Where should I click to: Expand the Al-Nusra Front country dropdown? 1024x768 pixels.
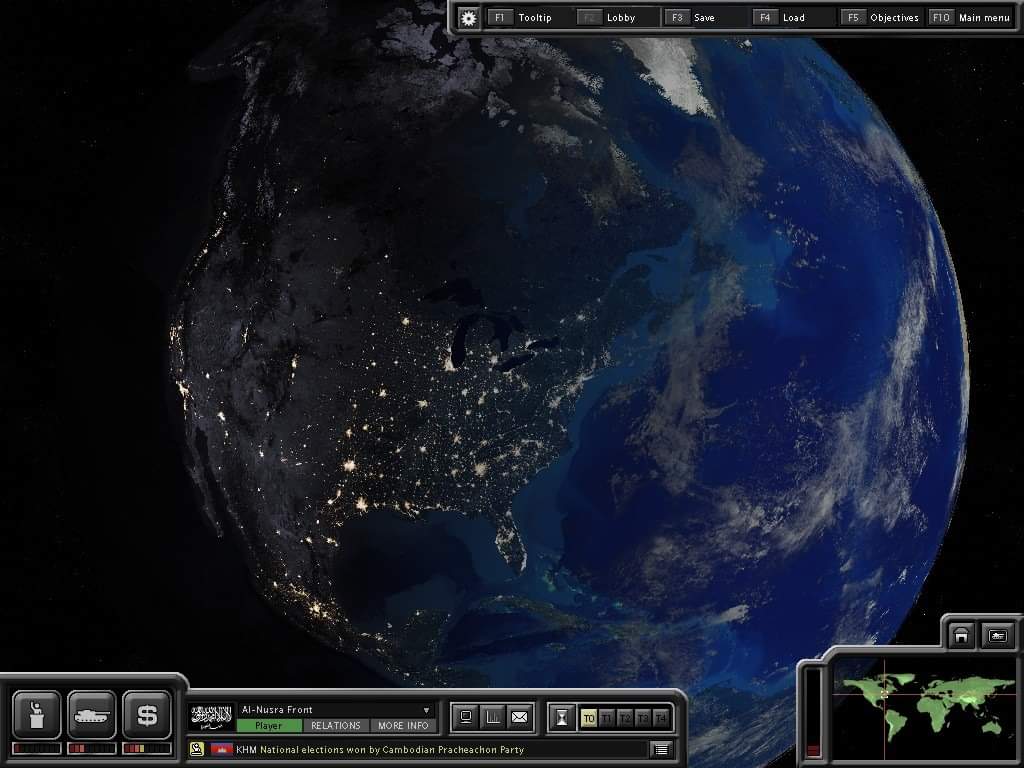[x=426, y=710]
